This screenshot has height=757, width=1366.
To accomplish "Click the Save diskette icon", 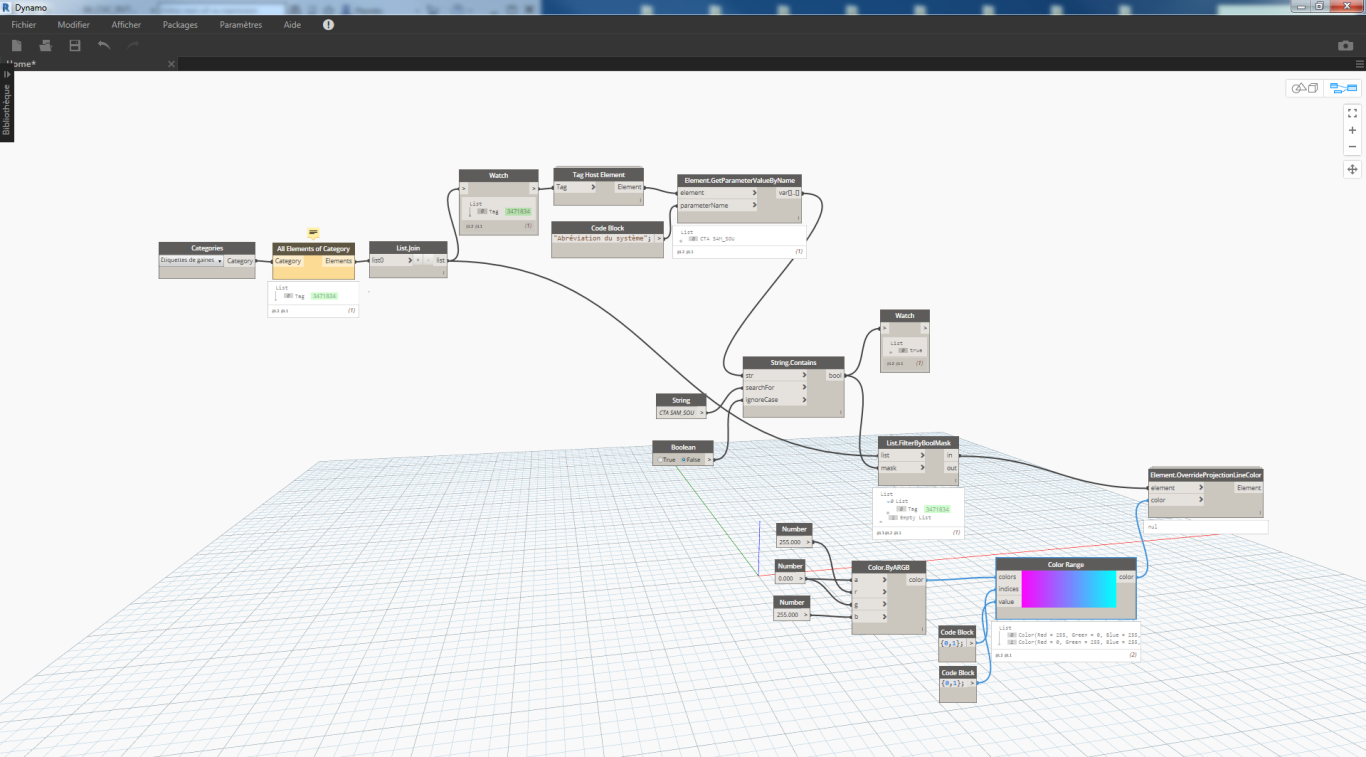I will (74, 45).
